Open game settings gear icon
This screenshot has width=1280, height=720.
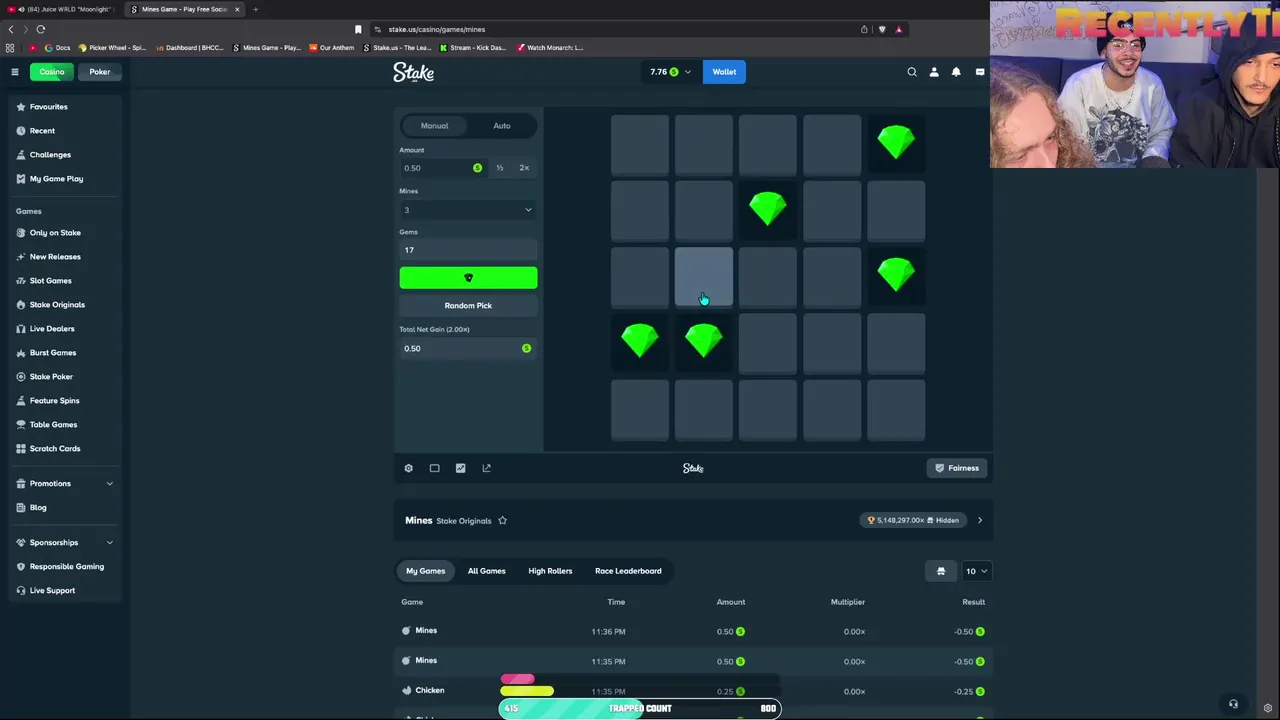point(408,468)
